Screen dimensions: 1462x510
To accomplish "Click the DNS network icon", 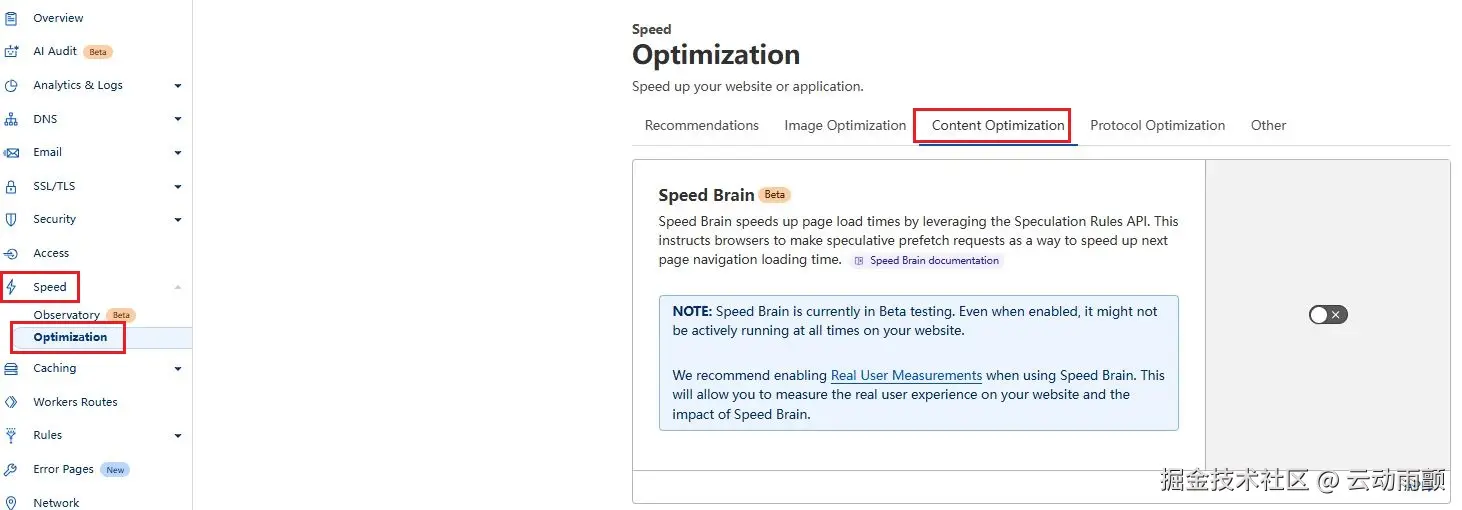I will (x=11, y=119).
